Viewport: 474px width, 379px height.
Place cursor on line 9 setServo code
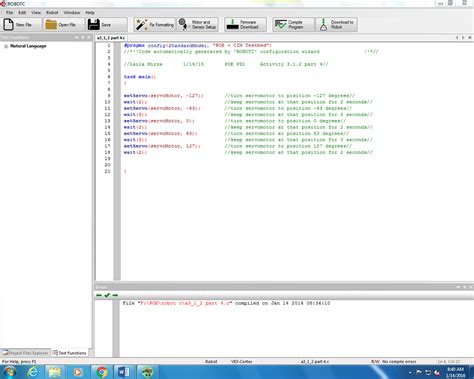coord(163,96)
